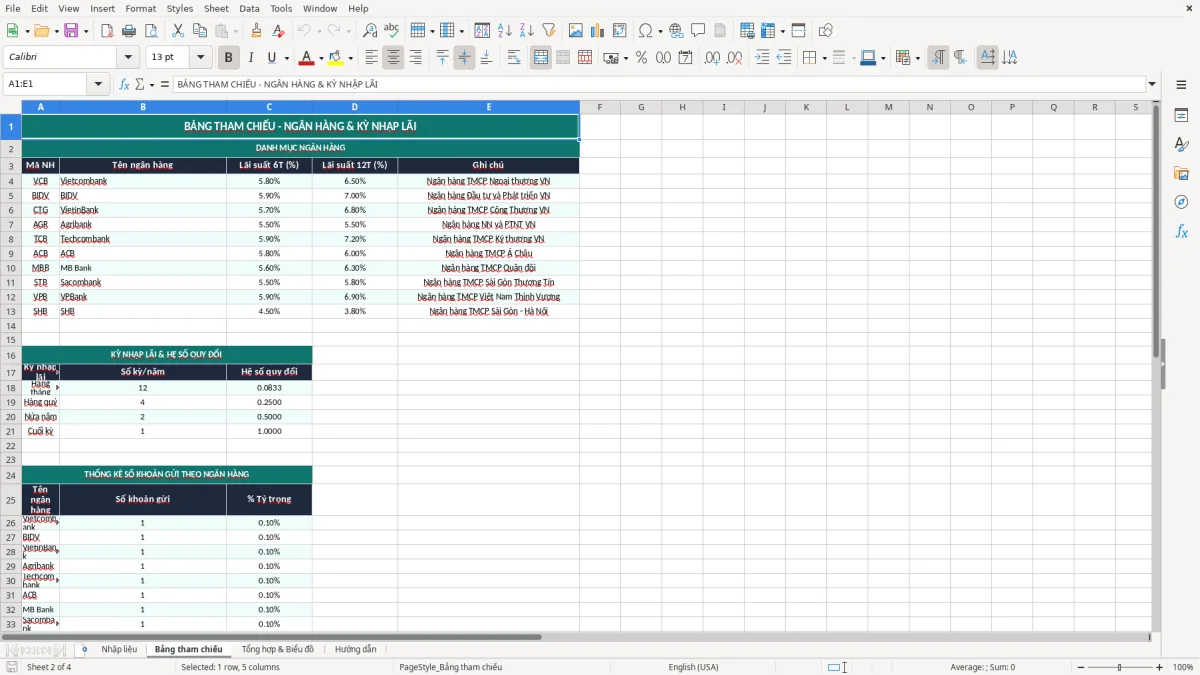The height and width of the screenshot is (675, 1200).
Task: Click the Insert Chart icon
Action: click(x=598, y=31)
